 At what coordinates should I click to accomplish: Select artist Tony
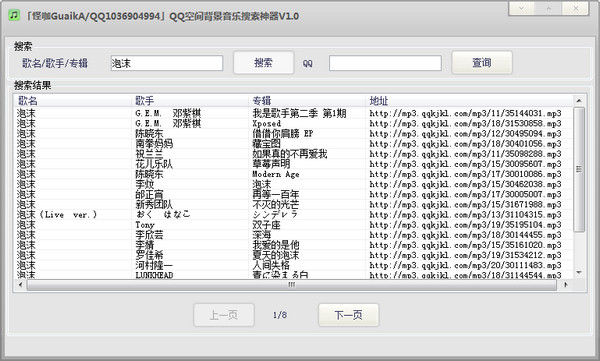point(145,225)
